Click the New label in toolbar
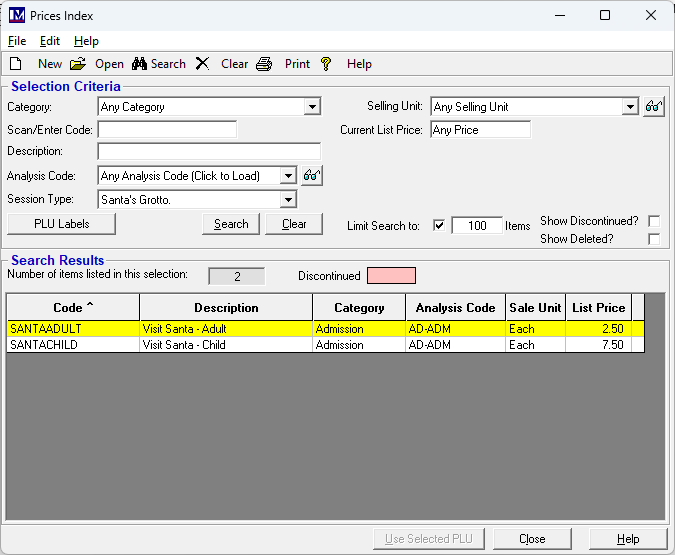This screenshot has width=675, height=555. (x=50, y=64)
